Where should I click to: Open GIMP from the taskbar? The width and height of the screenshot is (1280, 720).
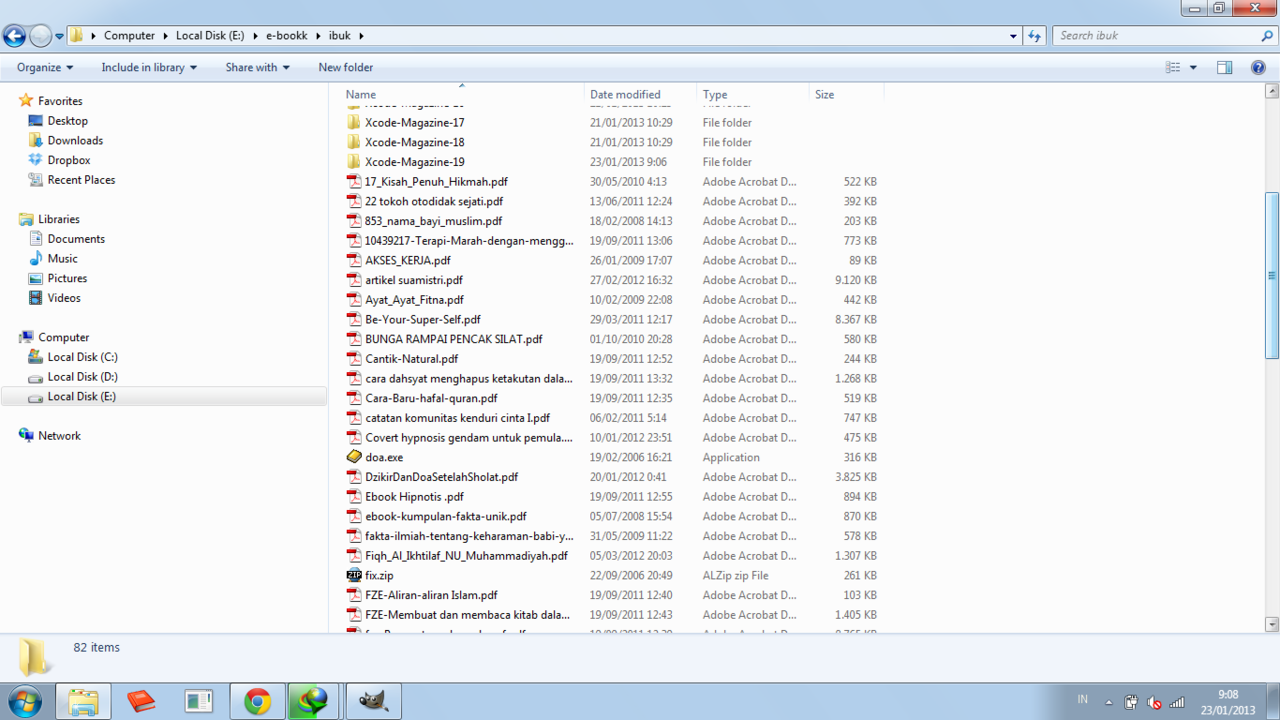374,702
